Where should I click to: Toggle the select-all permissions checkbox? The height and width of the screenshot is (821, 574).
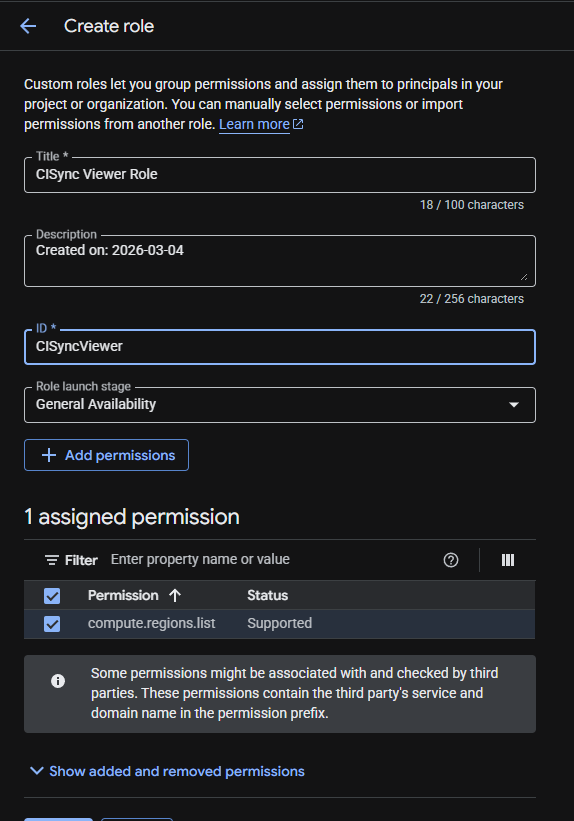(52, 596)
